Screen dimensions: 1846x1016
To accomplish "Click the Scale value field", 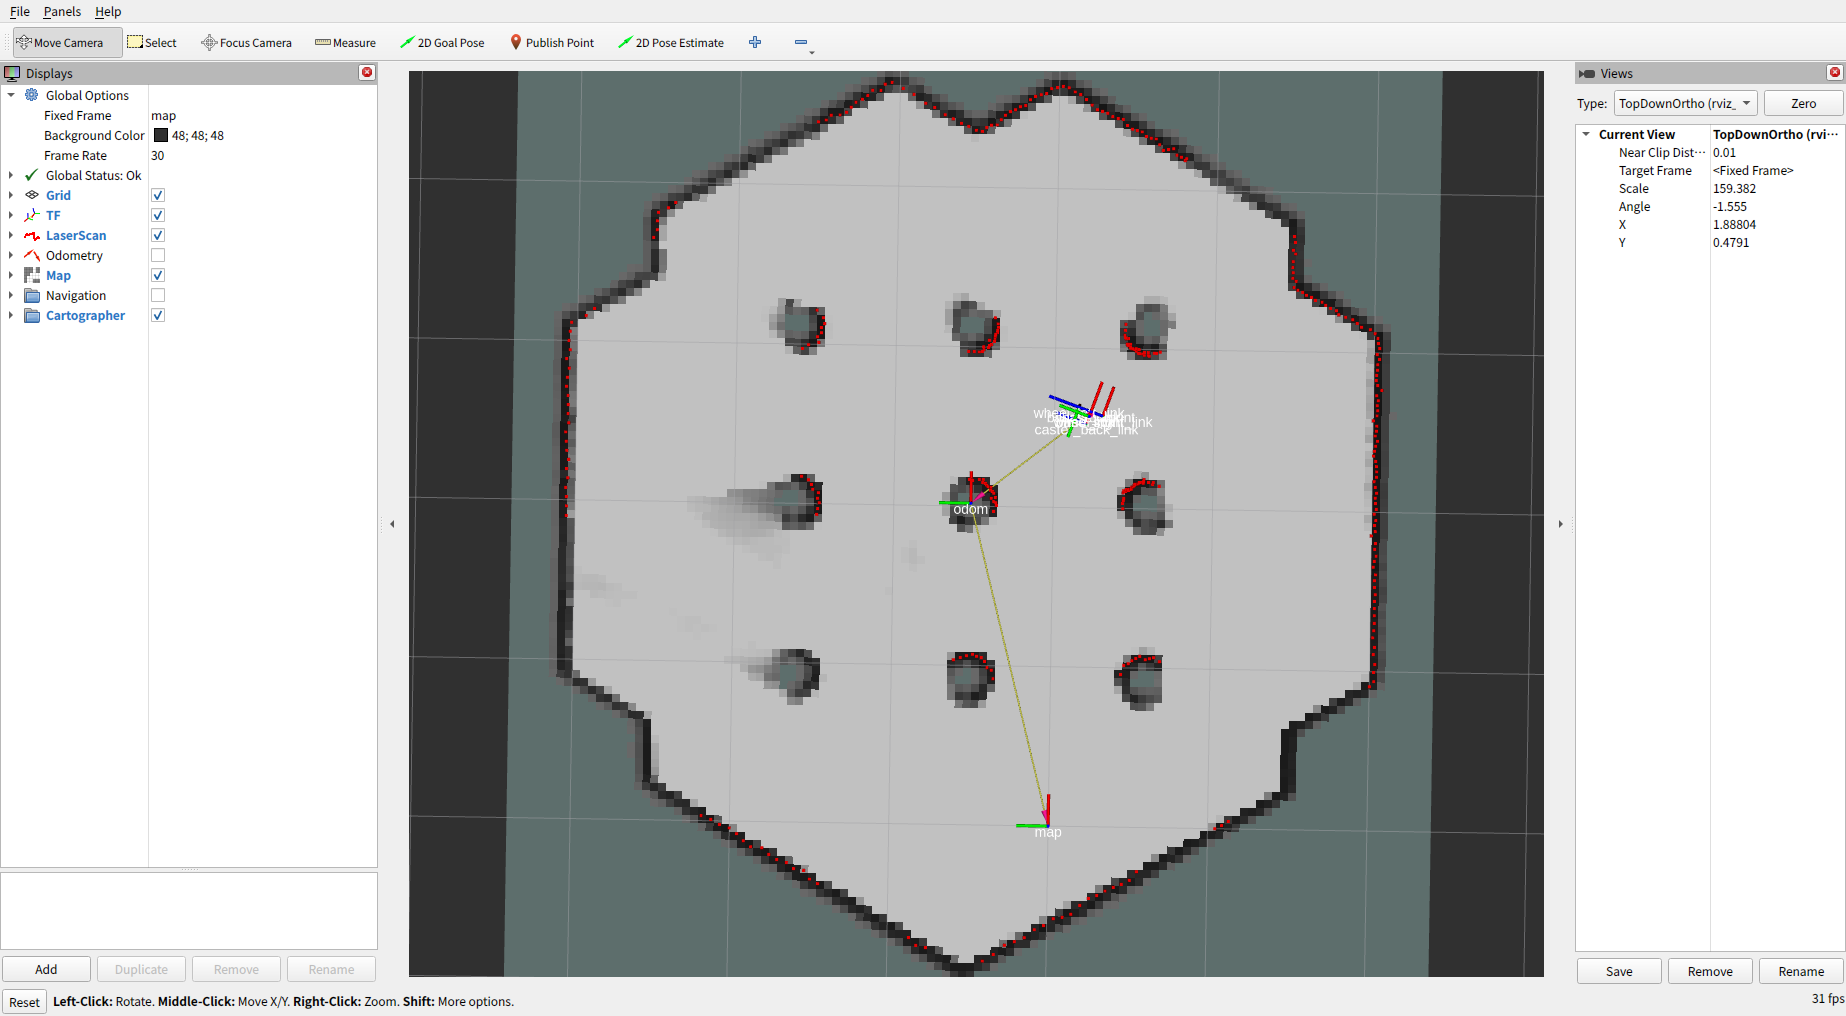I will (1735, 188).
